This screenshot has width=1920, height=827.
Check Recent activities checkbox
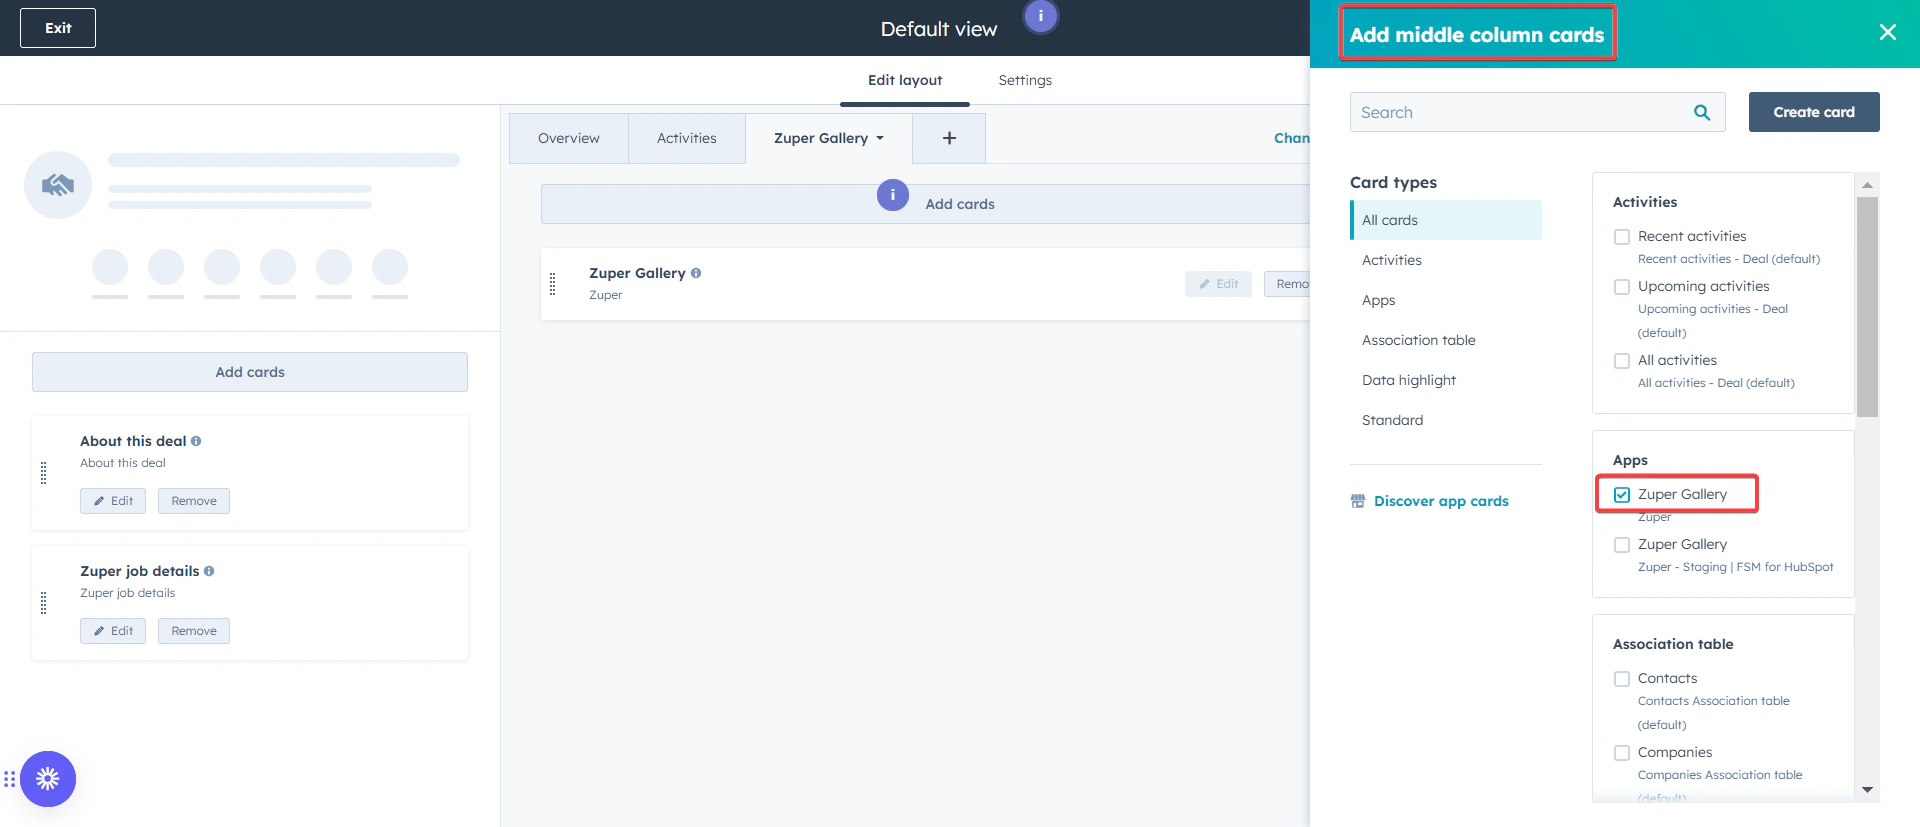[1622, 237]
